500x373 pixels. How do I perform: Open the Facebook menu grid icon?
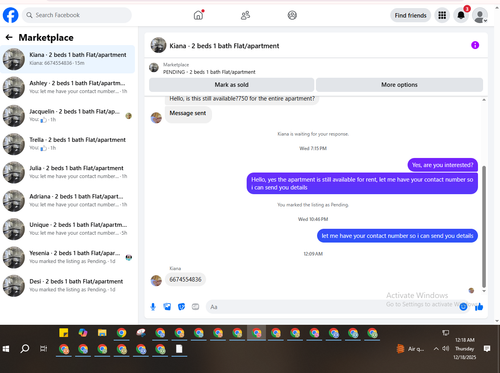442,15
